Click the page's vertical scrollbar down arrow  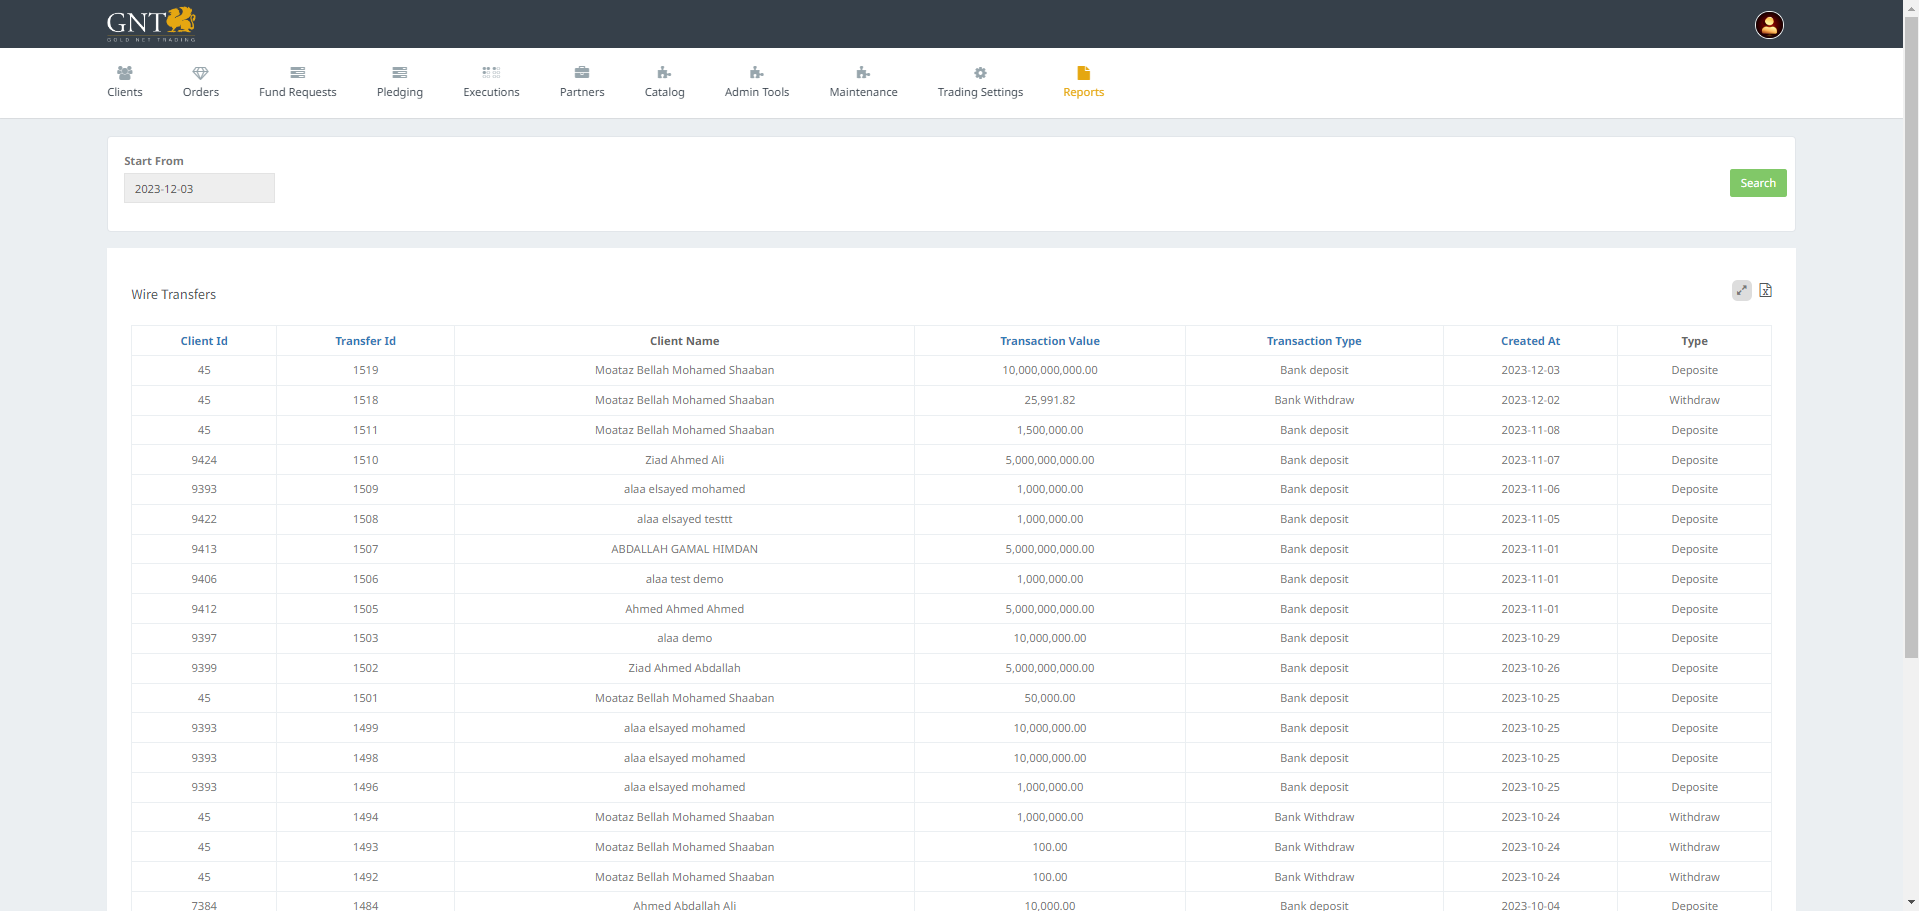pos(1911,902)
